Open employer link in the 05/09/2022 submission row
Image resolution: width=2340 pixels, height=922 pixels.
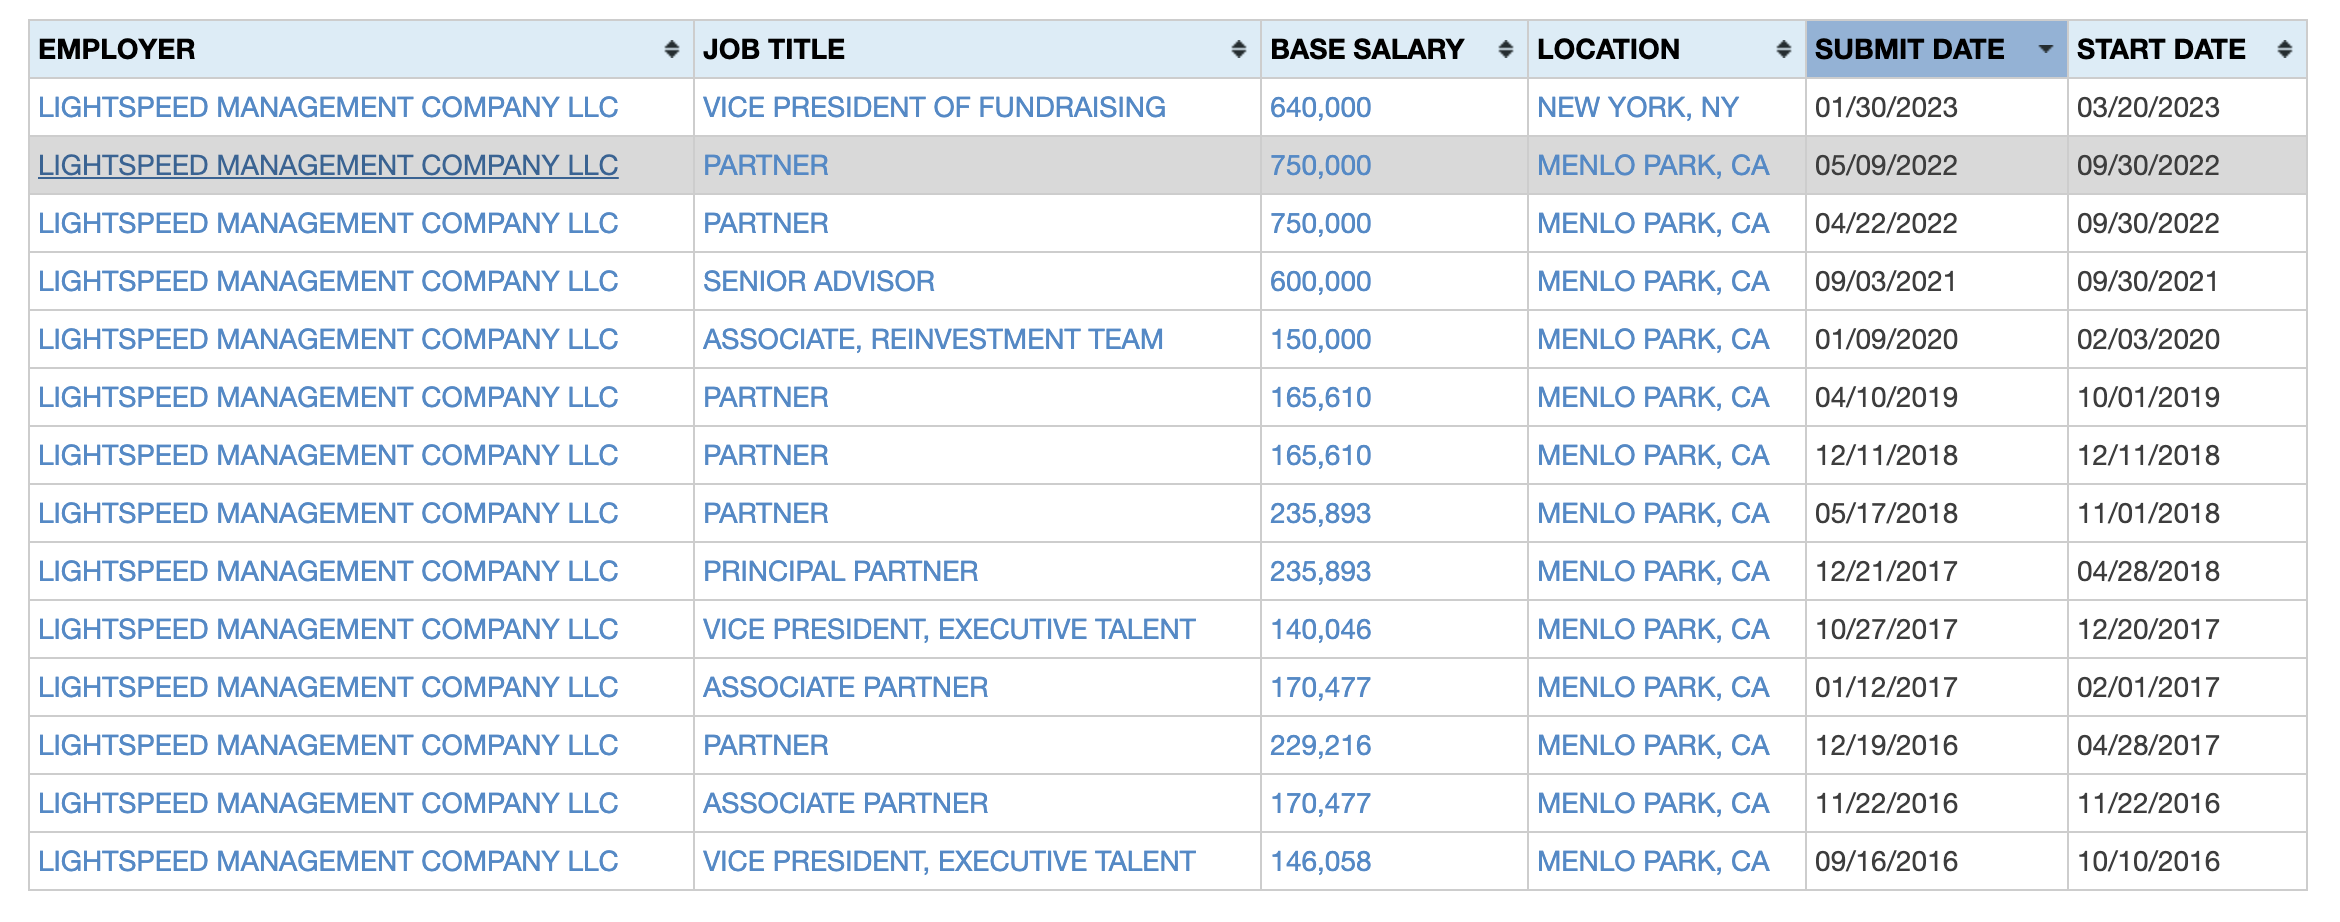[x=328, y=165]
